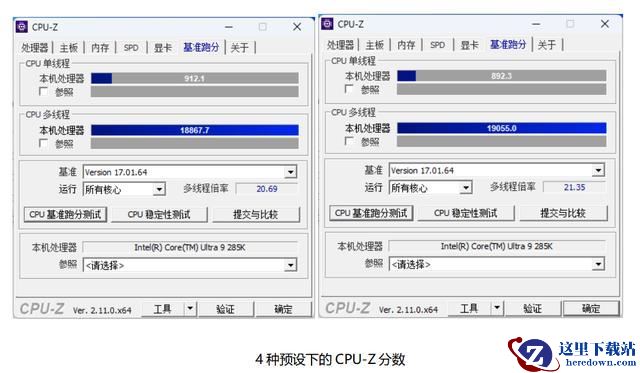Viewport: 640px width, 373px height.
Task: Run CPU 稳定性测试 in left window
Action: tap(159, 215)
